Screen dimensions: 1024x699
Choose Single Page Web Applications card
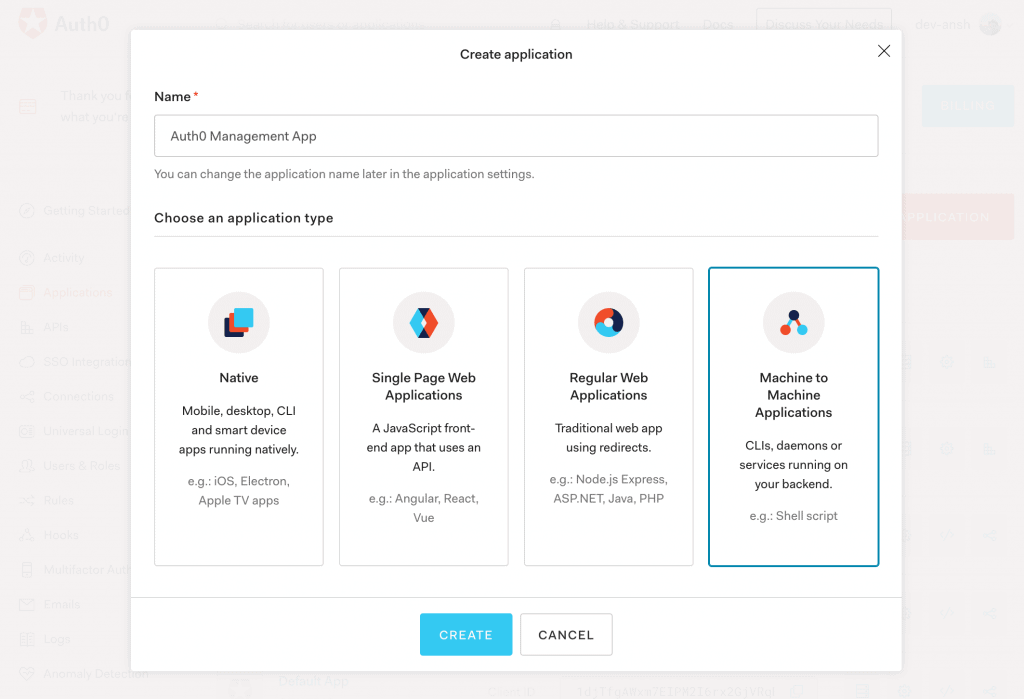[x=424, y=416]
